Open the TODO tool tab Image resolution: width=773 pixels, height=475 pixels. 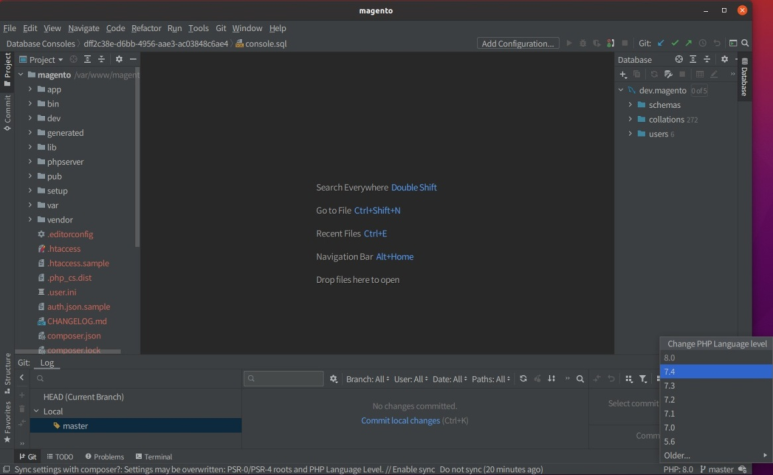pyautogui.click(x=60, y=457)
